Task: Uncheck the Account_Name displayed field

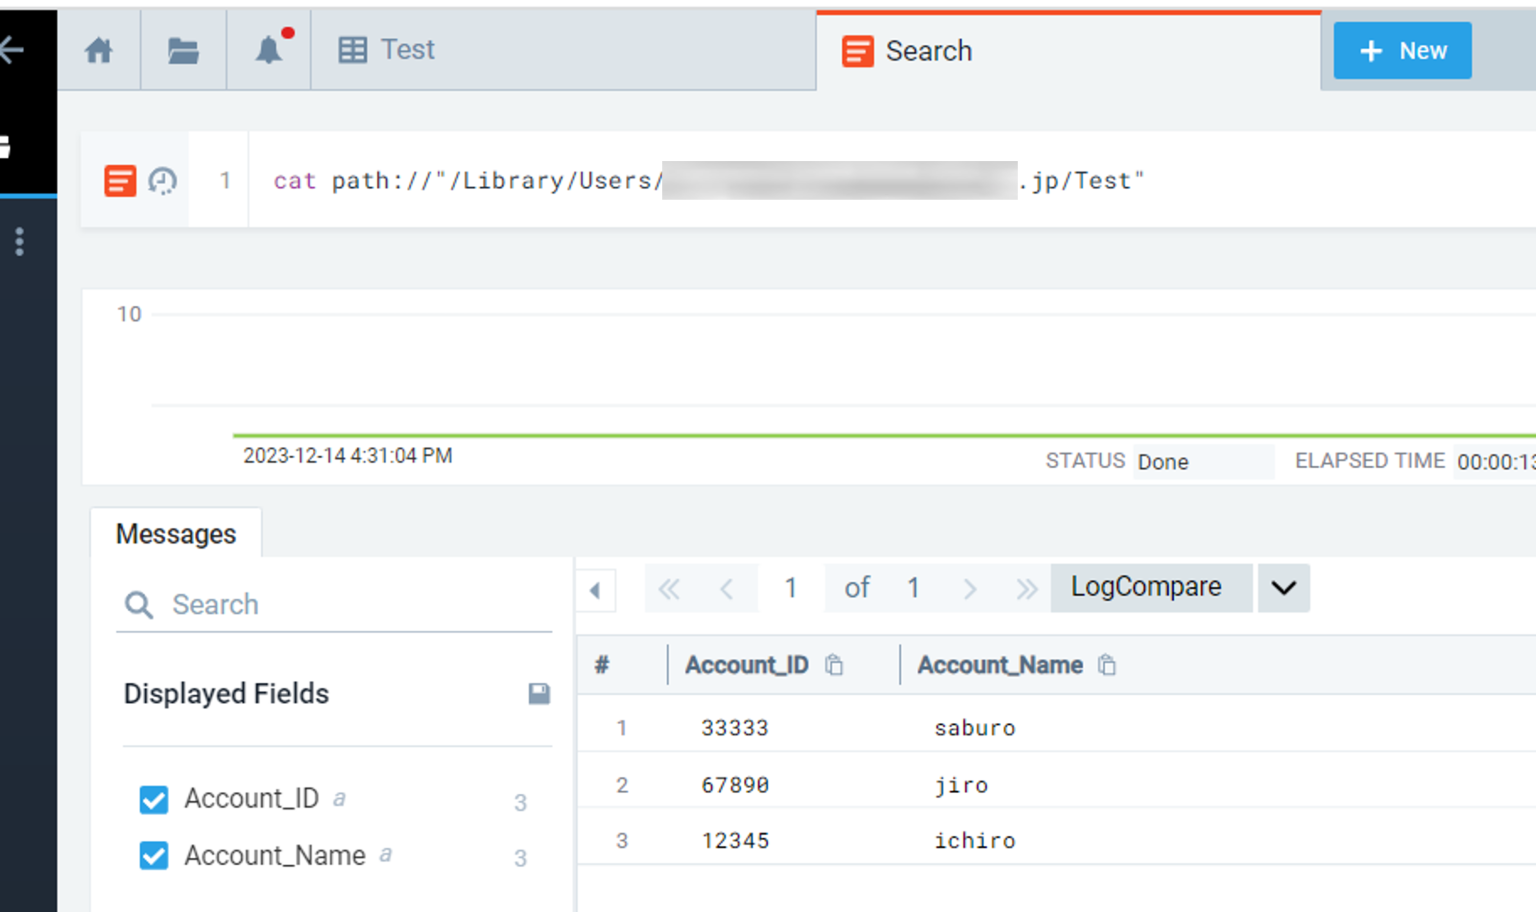Action: [x=153, y=856]
